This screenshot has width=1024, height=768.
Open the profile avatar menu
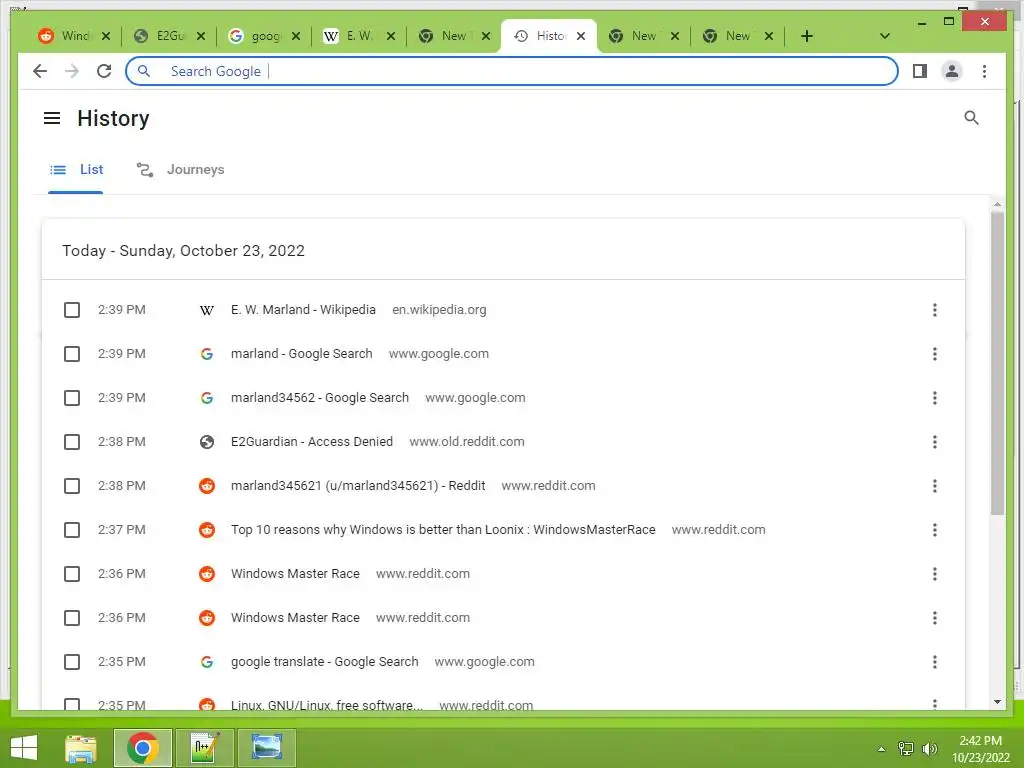[952, 71]
